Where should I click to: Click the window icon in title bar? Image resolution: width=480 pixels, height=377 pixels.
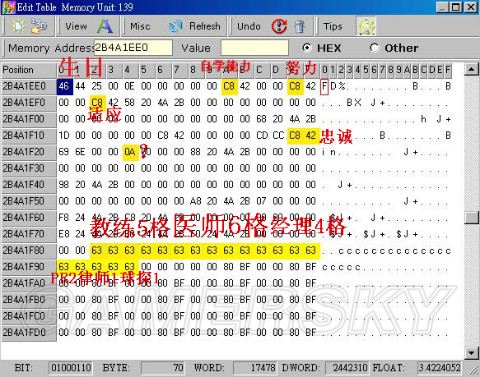pyautogui.click(x=8, y=7)
